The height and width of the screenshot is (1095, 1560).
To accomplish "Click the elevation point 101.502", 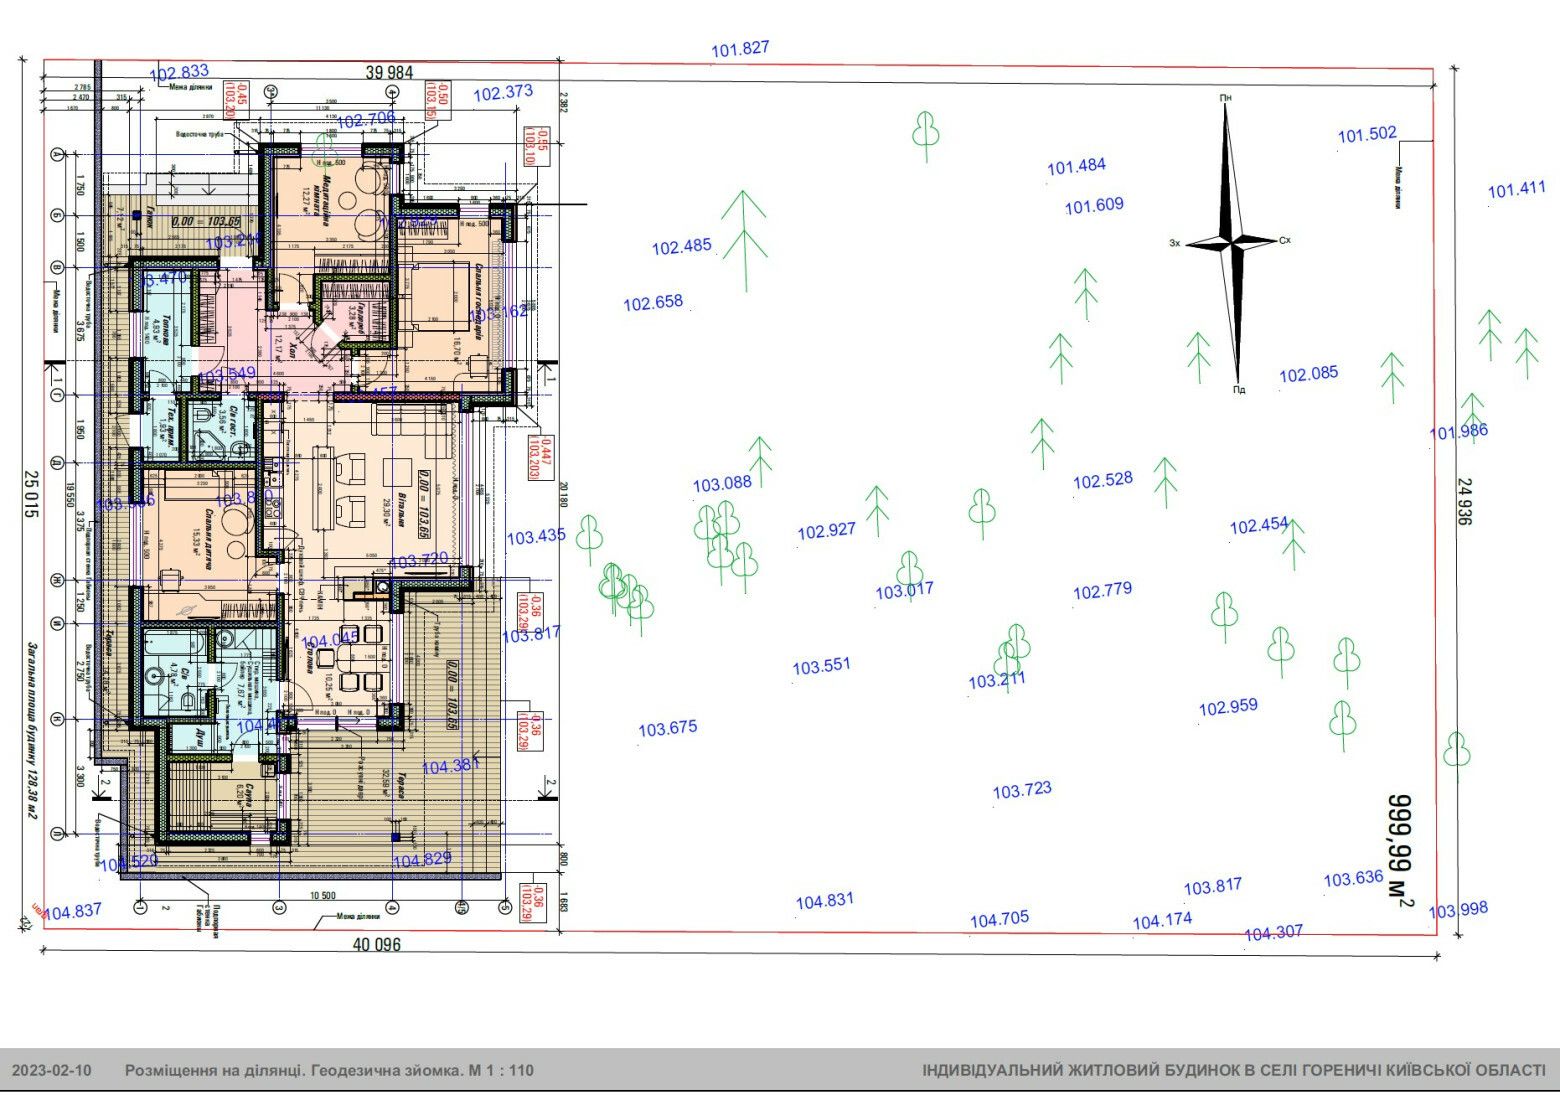I will tap(1367, 134).
